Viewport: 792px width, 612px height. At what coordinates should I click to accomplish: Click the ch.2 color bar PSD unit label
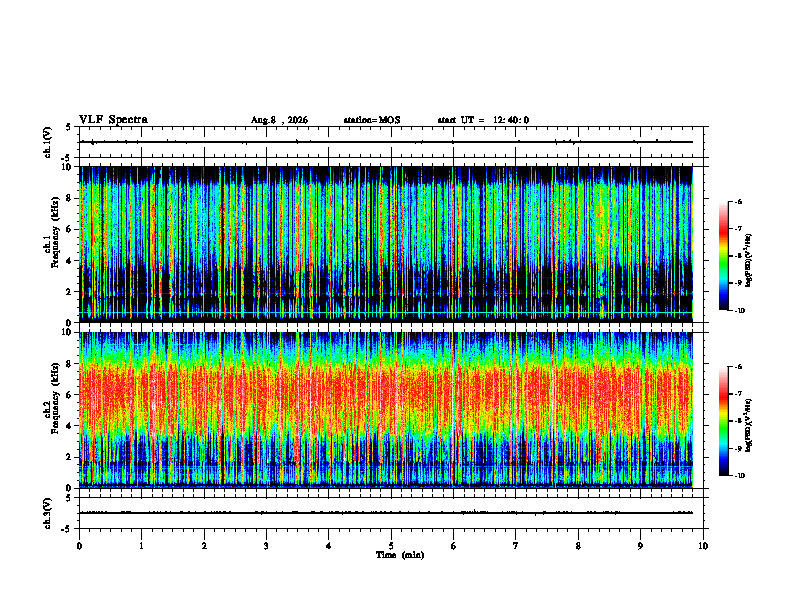pos(748,426)
